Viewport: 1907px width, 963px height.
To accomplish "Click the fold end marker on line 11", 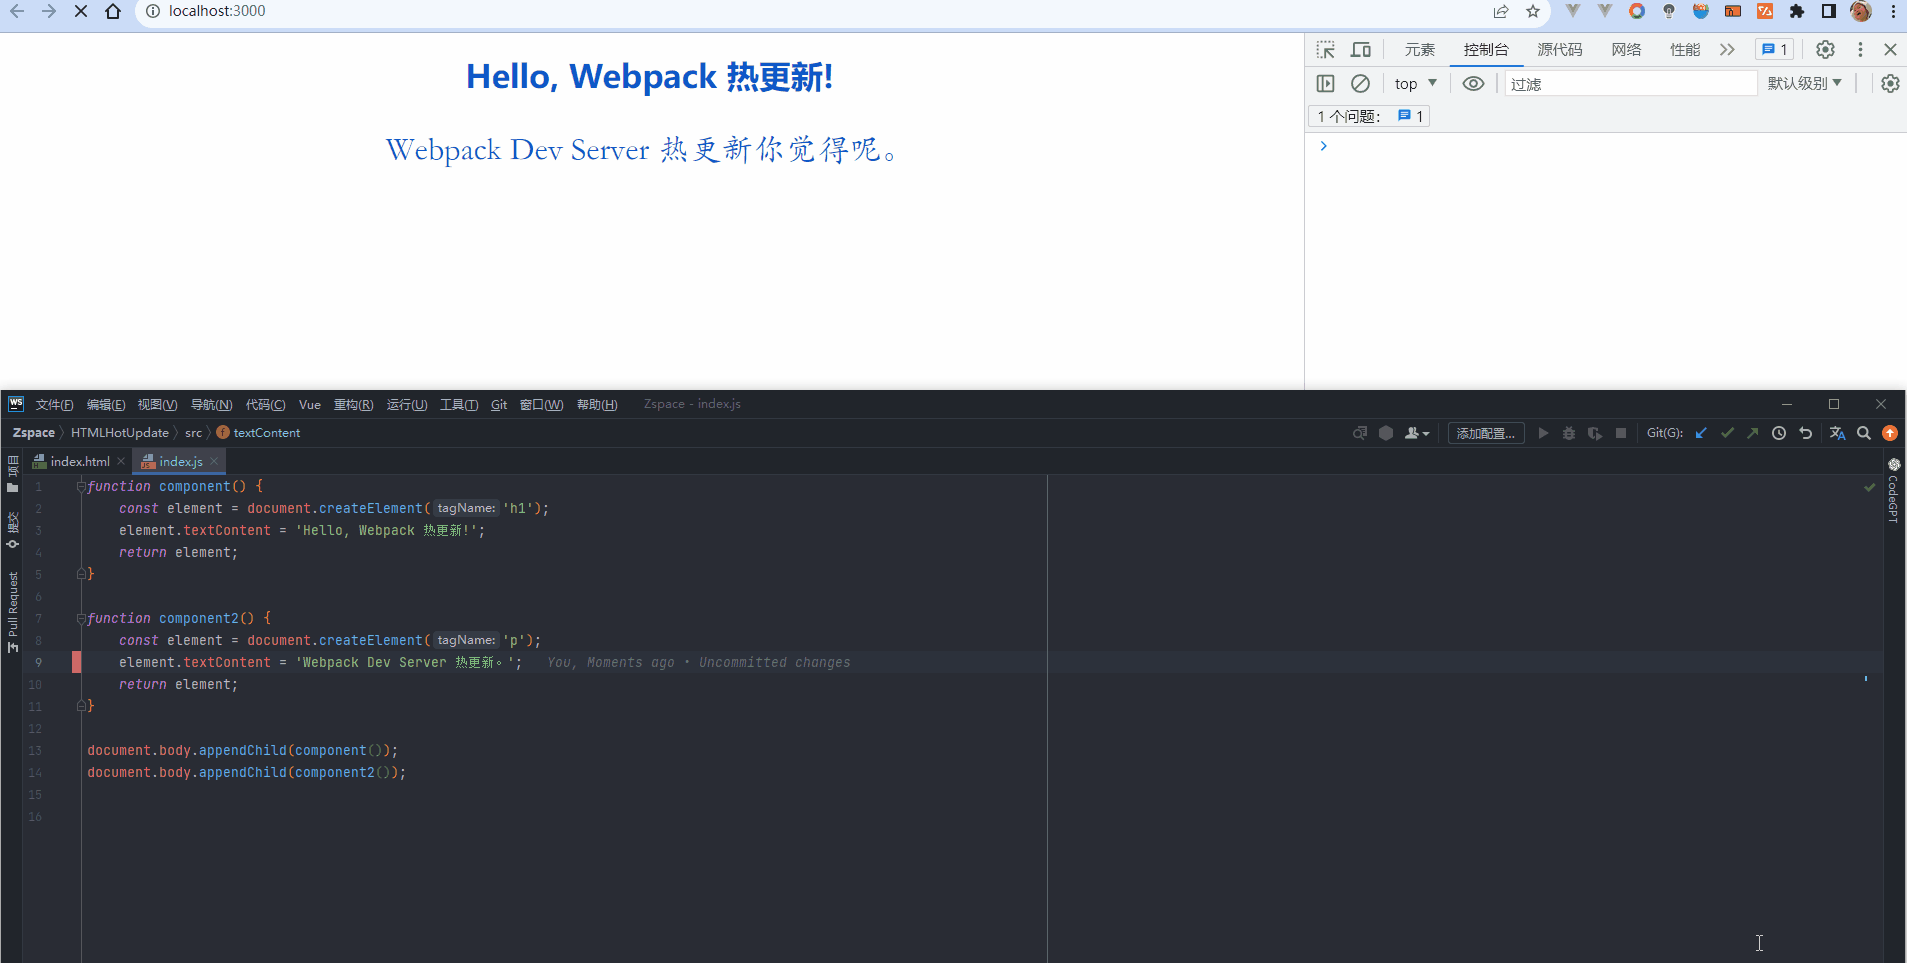I will 81,706.
